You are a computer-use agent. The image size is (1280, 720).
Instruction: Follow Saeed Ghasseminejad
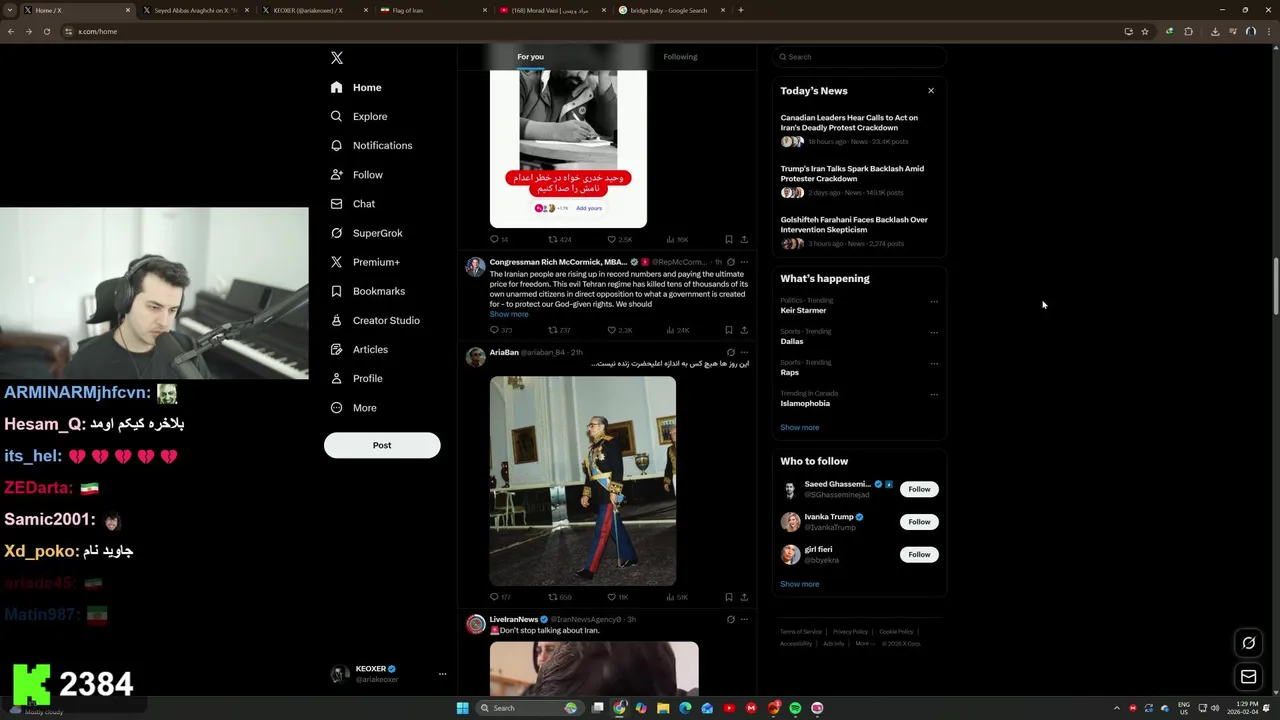(x=919, y=489)
